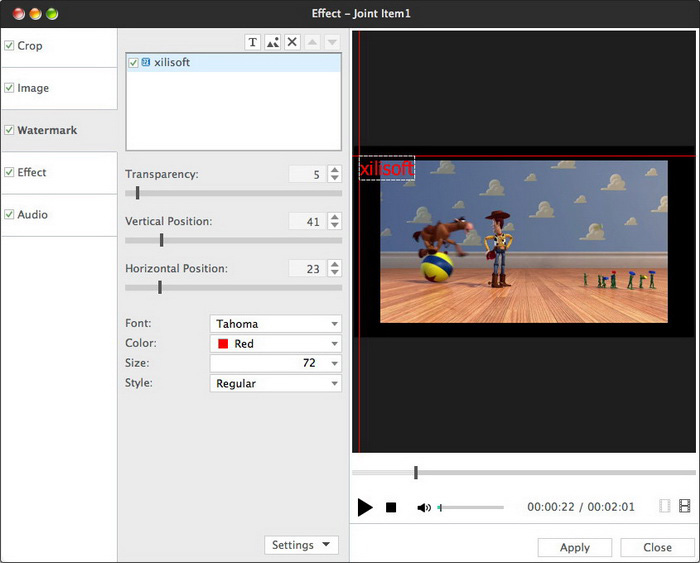Click the filmstrip icon beside the timecode
Image resolution: width=700 pixels, height=563 pixels.
pos(685,507)
